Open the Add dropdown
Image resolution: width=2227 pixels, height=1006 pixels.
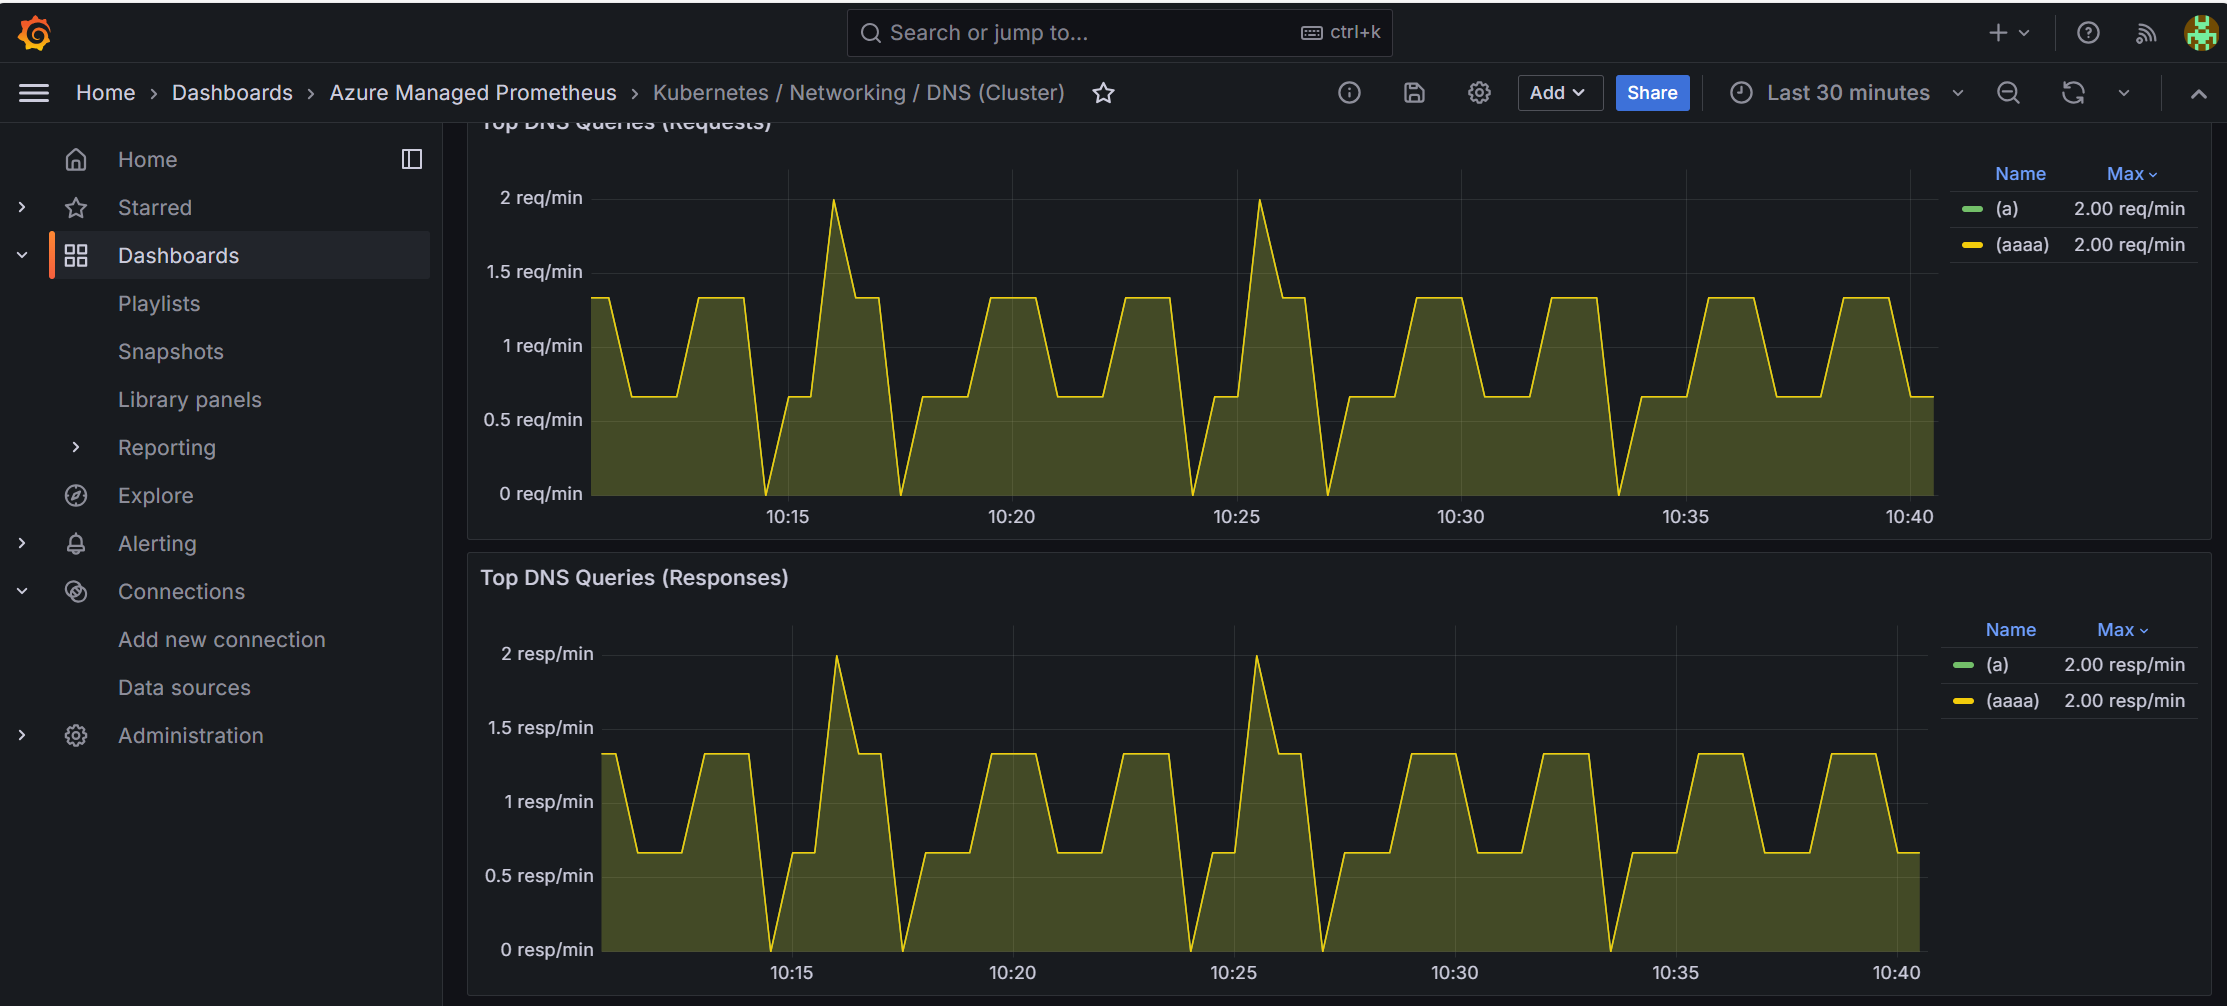point(1560,93)
